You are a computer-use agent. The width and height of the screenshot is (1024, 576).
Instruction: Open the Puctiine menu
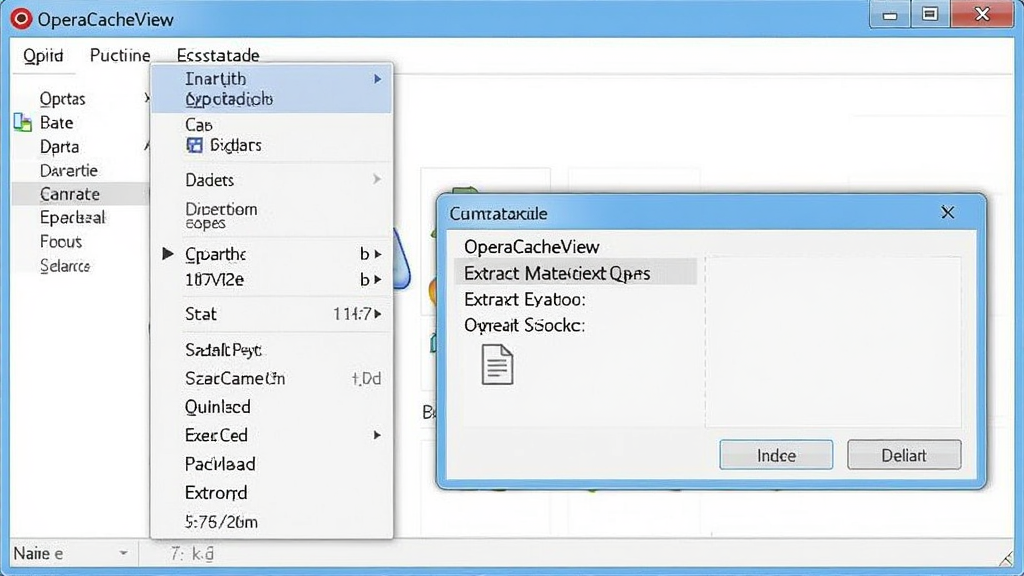click(x=120, y=56)
